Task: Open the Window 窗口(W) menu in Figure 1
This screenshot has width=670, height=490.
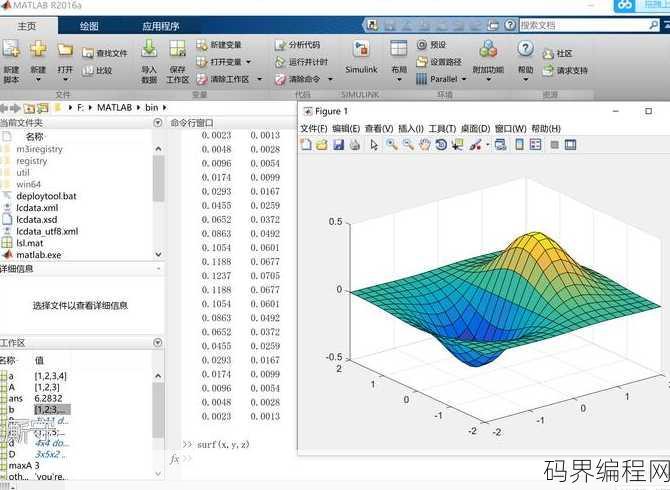Action: pos(510,129)
